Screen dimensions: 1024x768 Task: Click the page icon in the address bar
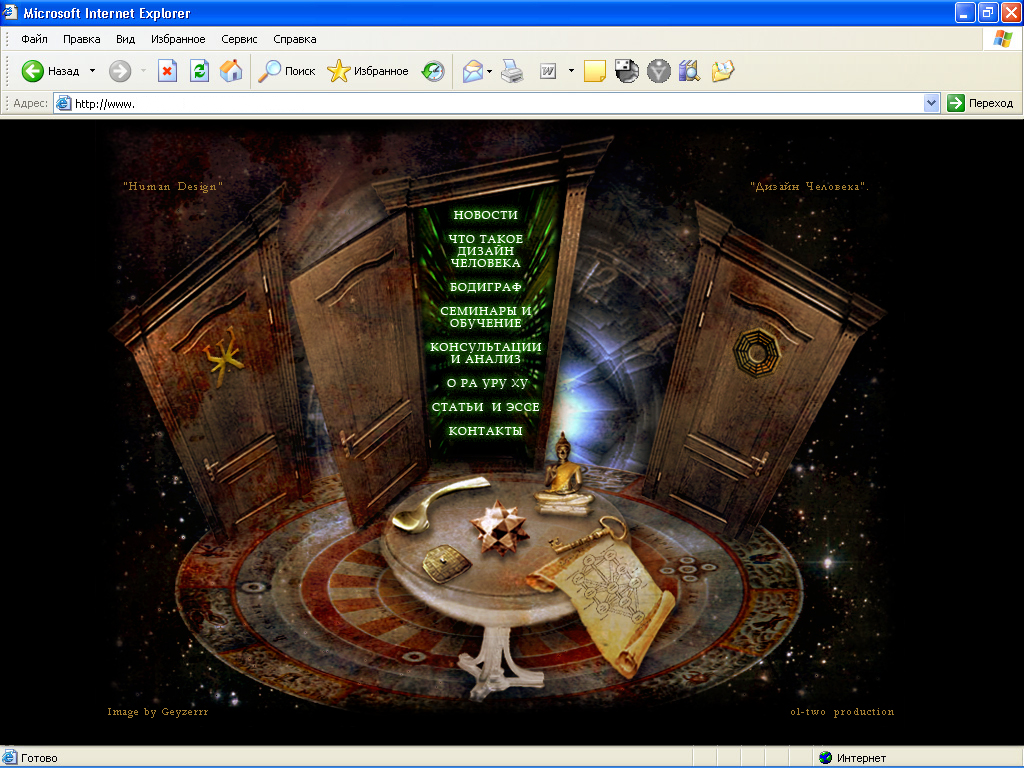[x=63, y=103]
